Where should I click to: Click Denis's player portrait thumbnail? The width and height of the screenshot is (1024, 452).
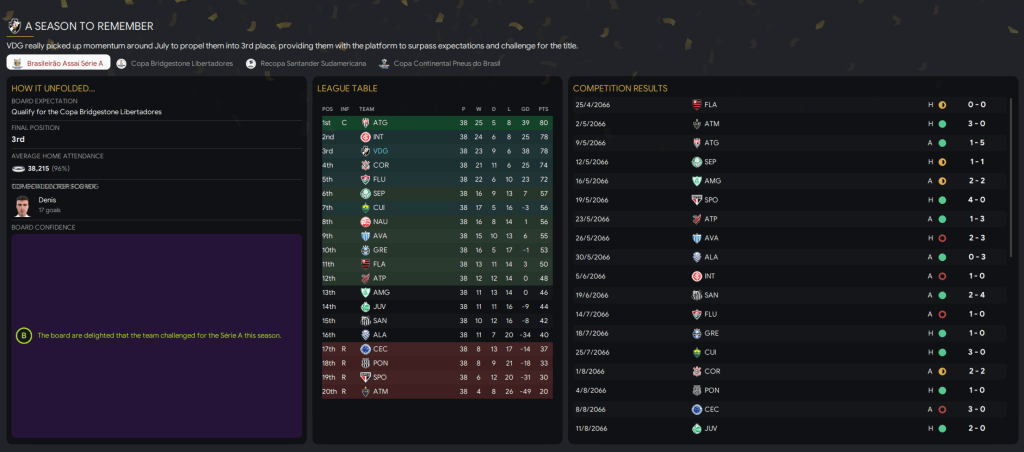pyautogui.click(x=23, y=206)
